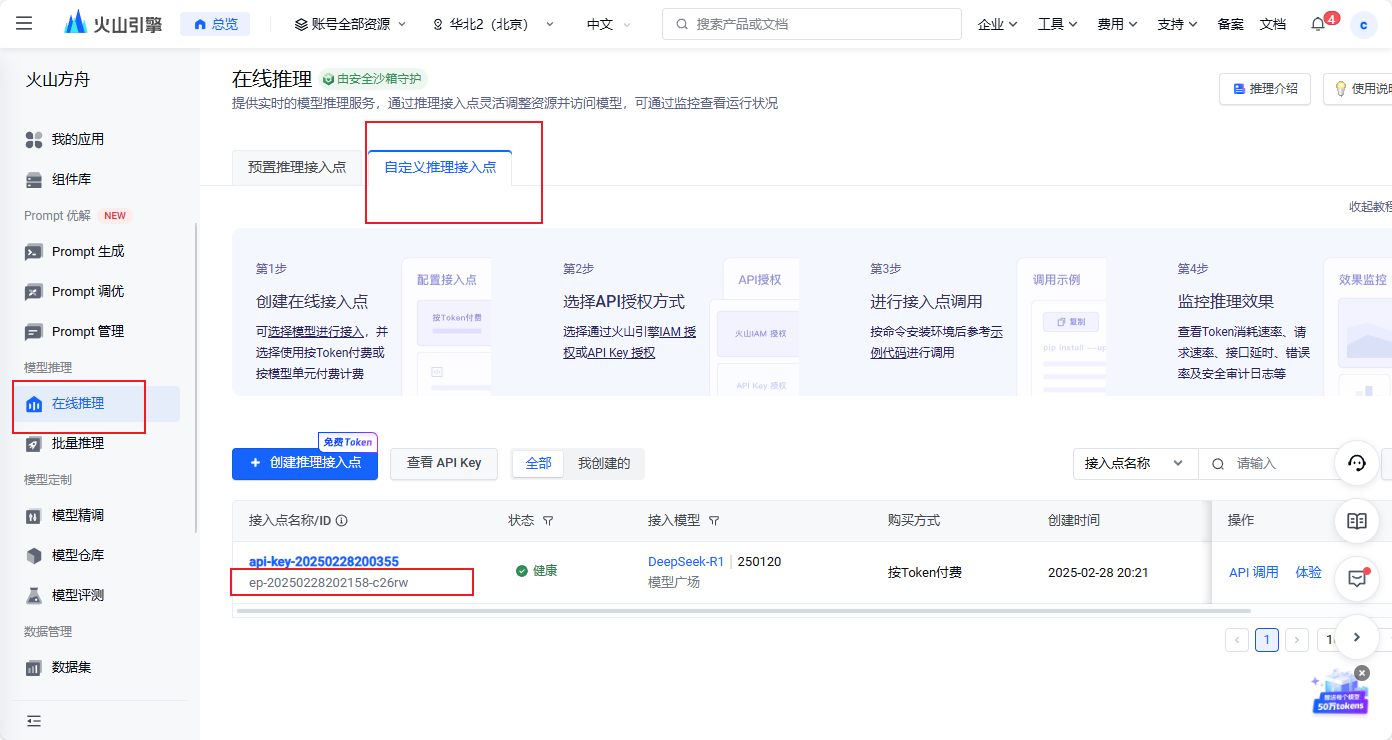The image size is (1392, 740).
Task: Click the 火山引擎 logo
Action: tap(112, 23)
